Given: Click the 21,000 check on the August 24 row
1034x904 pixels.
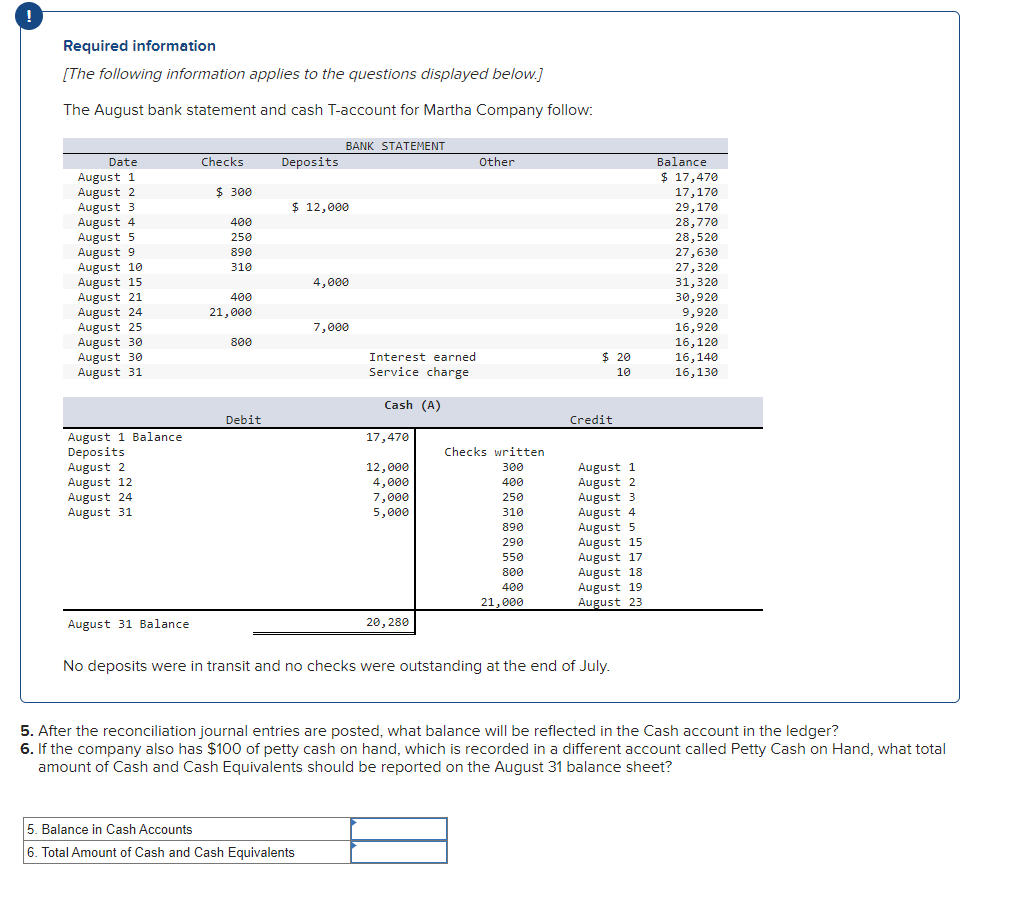Looking at the screenshot, I should coord(230,312).
